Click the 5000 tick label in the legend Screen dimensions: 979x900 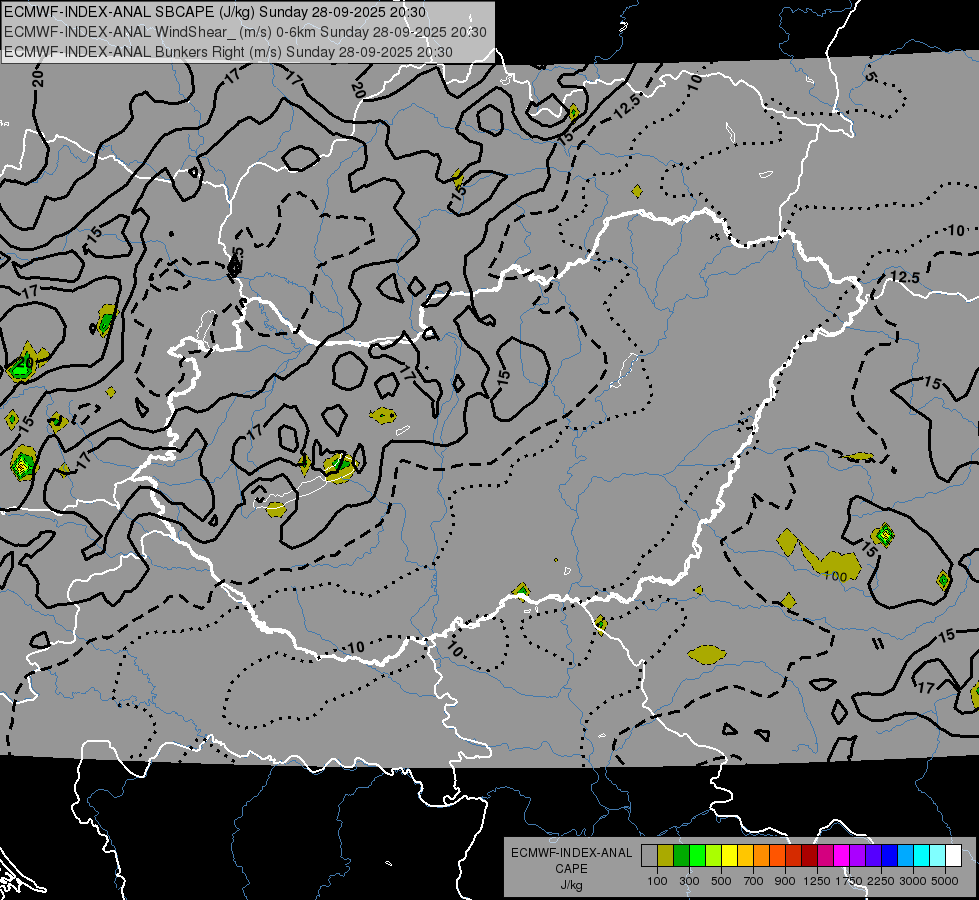click(x=945, y=881)
